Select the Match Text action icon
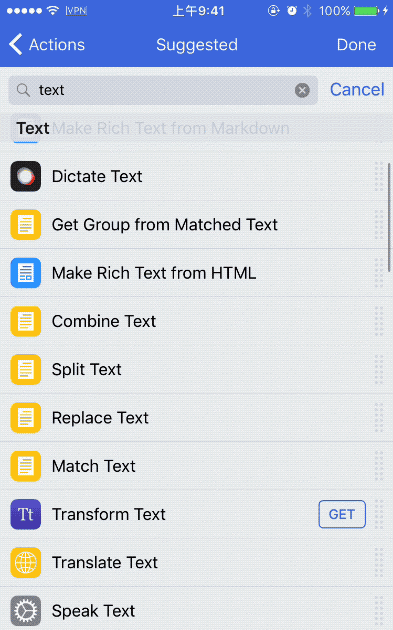 tap(26, 466)
